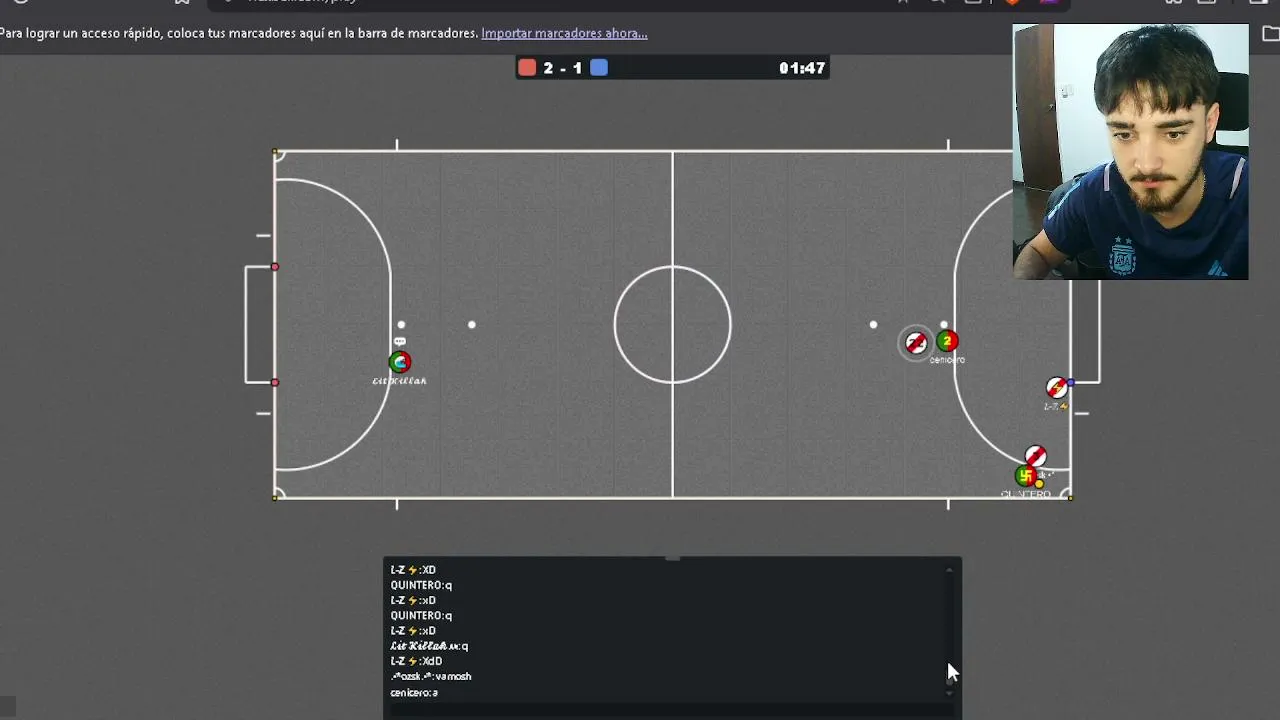The image size is (1280, 720).
Task: Select the haloed red-striped player disc
Action: pyautogui.click(x=916, y=344)
